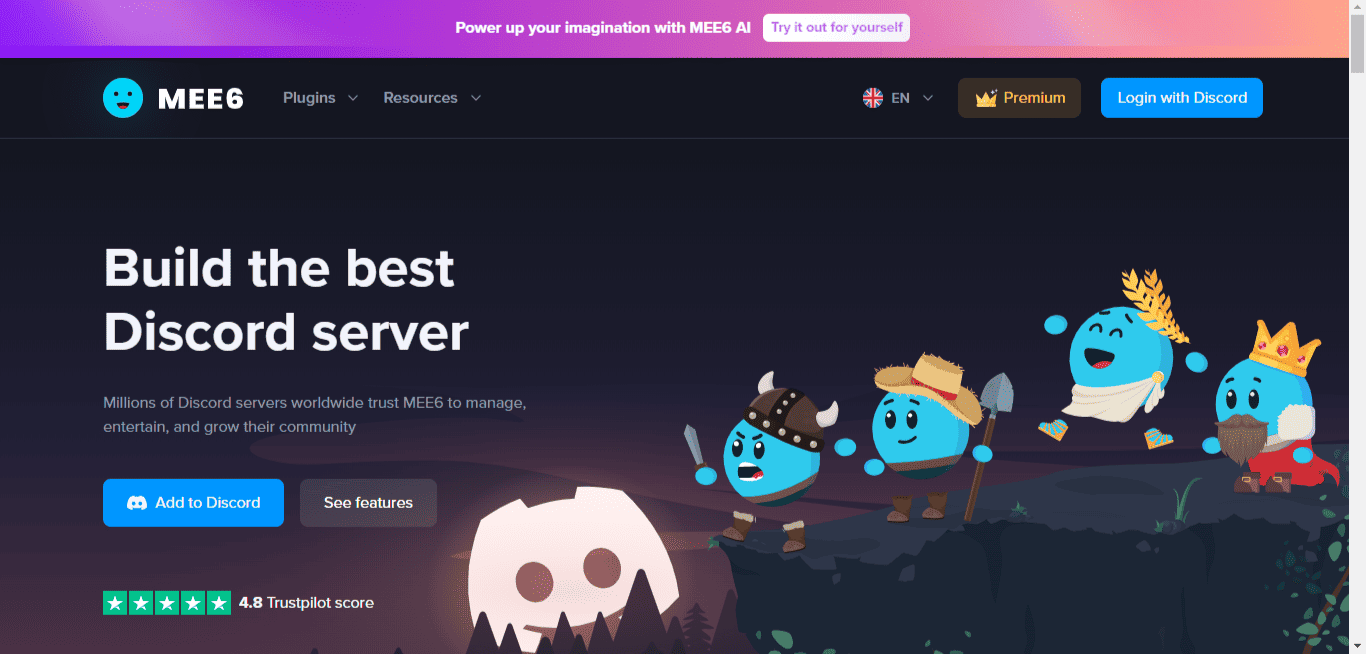Viewport: 1366px width, 654px height.
Task: Click the language selector chevron
Action: 928,98
